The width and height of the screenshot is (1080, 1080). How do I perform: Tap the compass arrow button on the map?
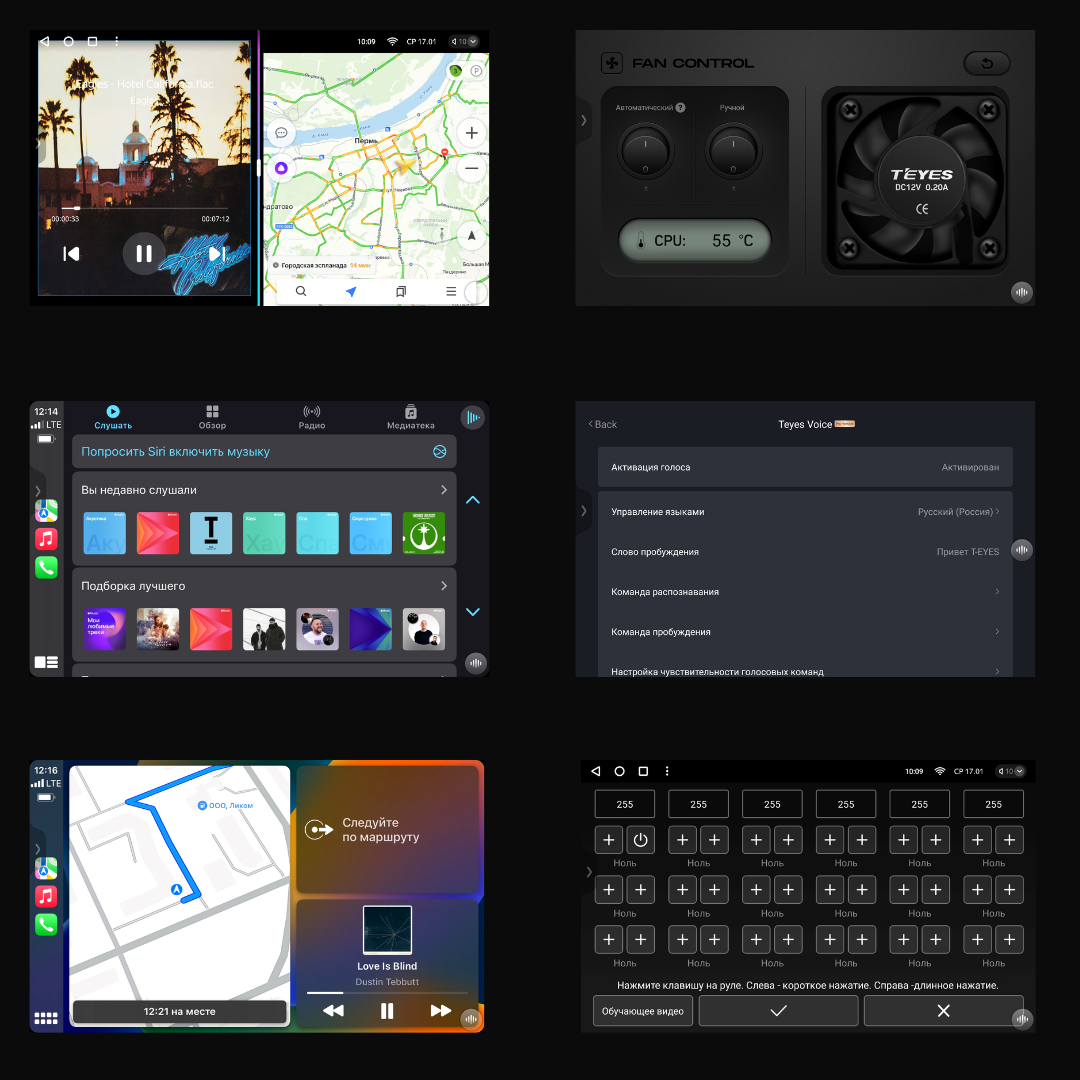471,236
